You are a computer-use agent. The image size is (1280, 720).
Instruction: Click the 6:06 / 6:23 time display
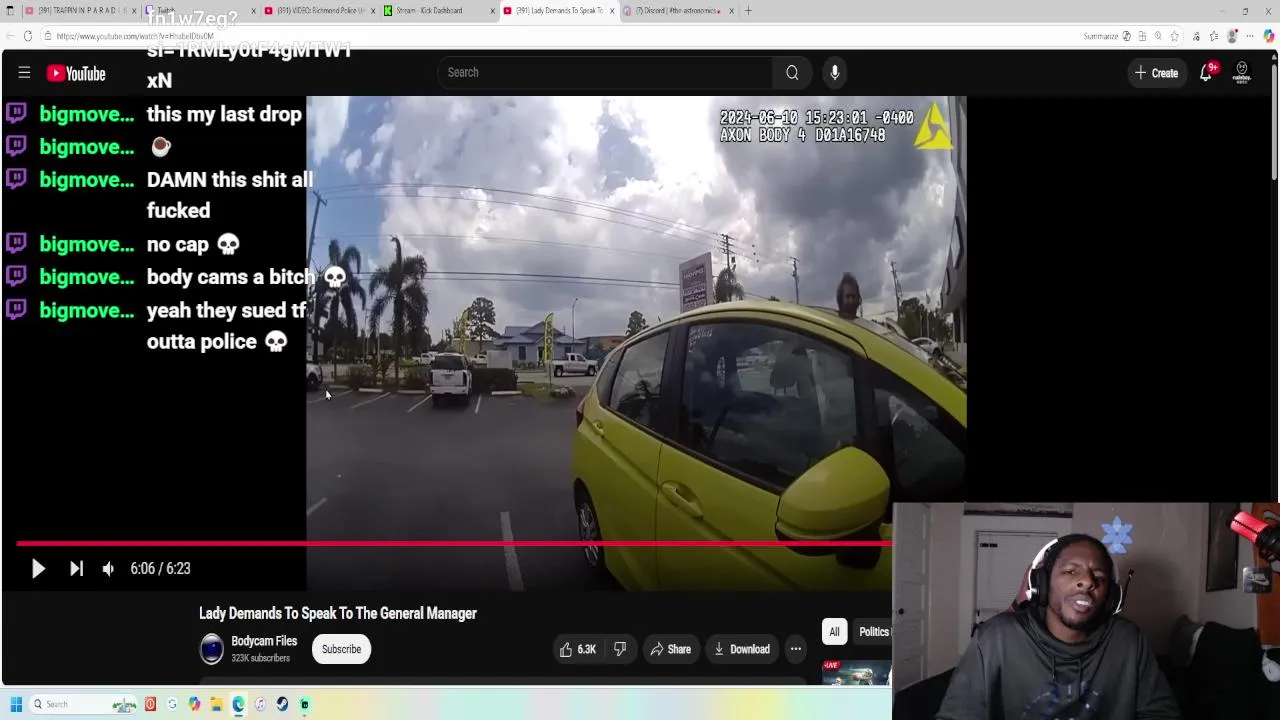pyautogui.click(x=160, y=568)
